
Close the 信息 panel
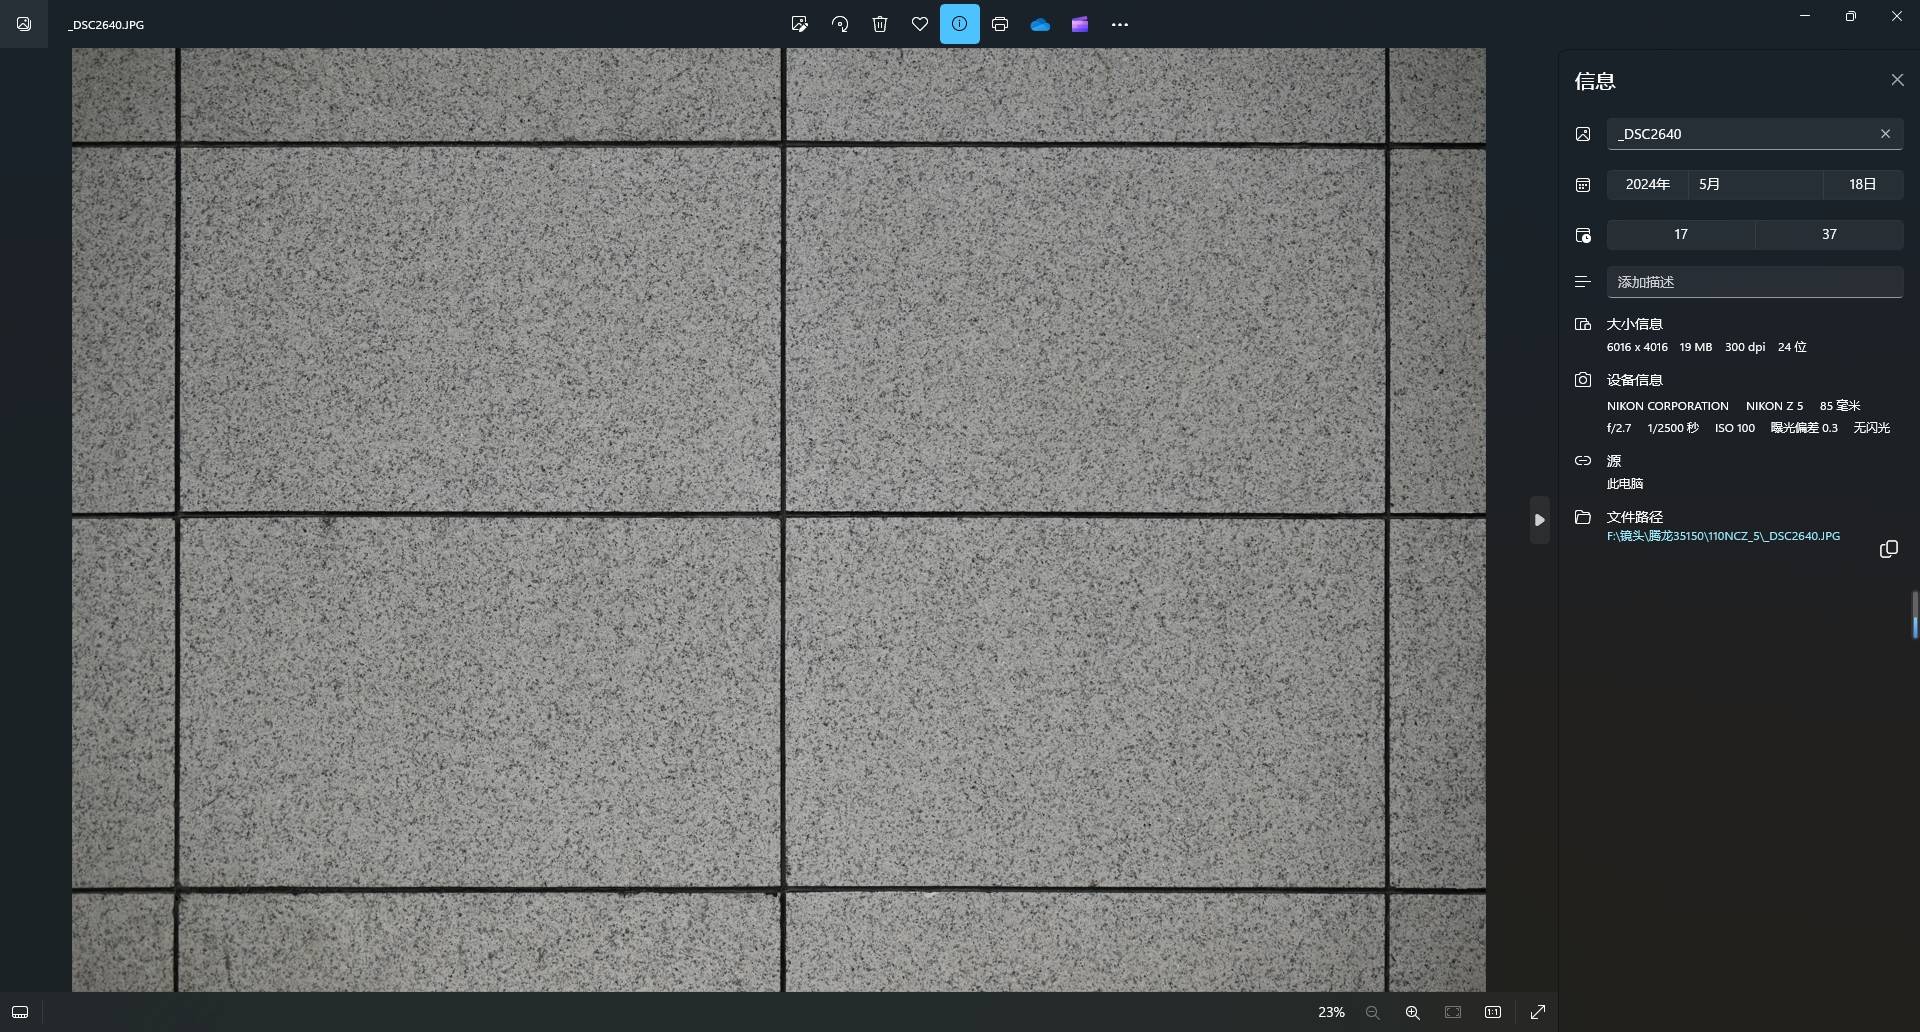pos(1897,80)
